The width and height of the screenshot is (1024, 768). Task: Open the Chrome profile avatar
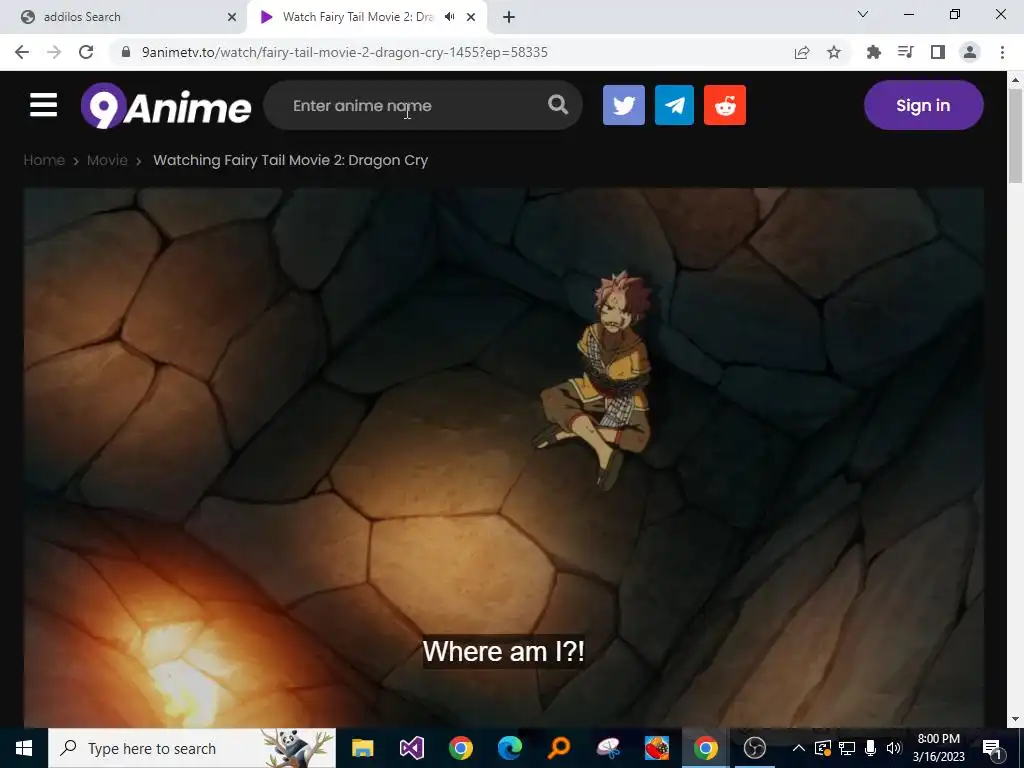click(970, 52)
